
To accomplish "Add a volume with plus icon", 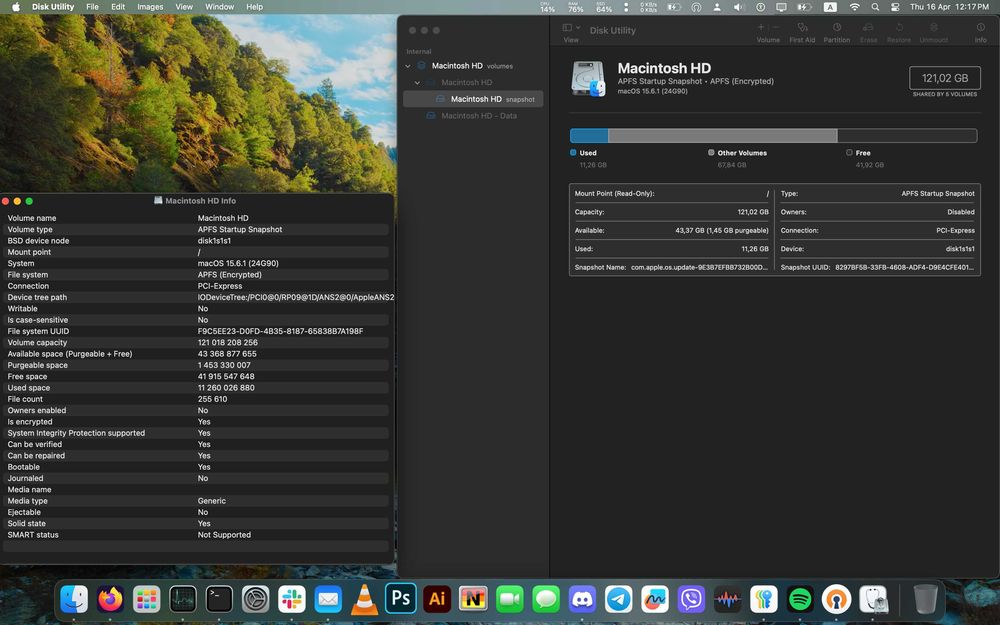I will point(761,27).
